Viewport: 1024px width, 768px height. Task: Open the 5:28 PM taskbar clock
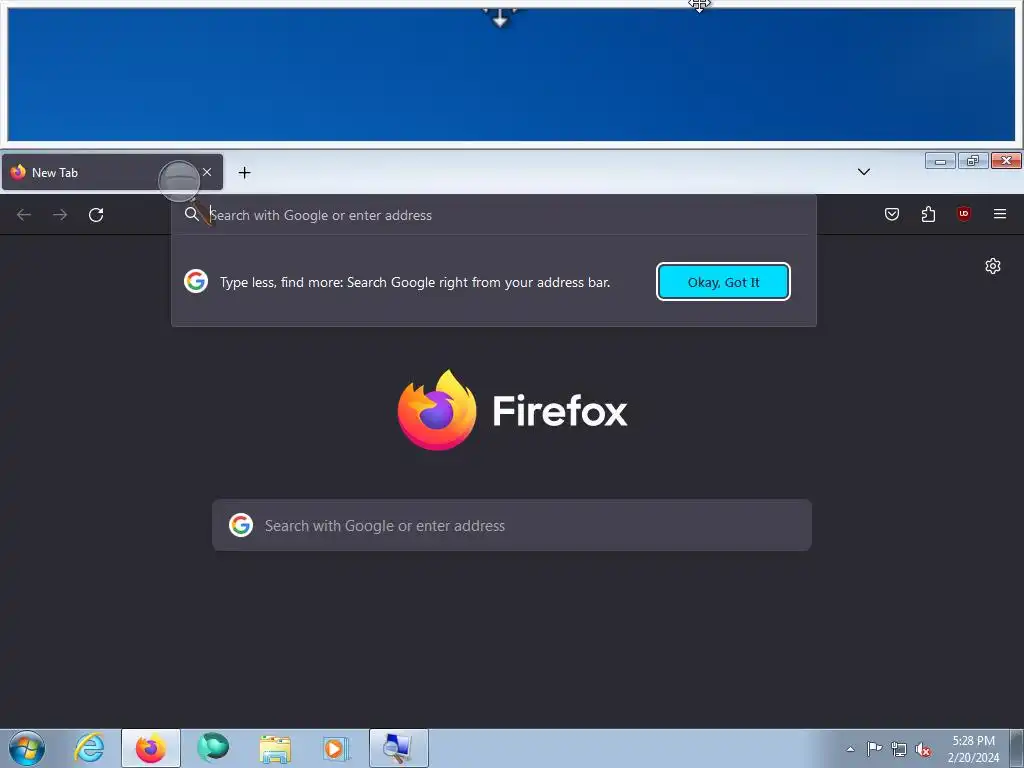click(x=973, y=749)
